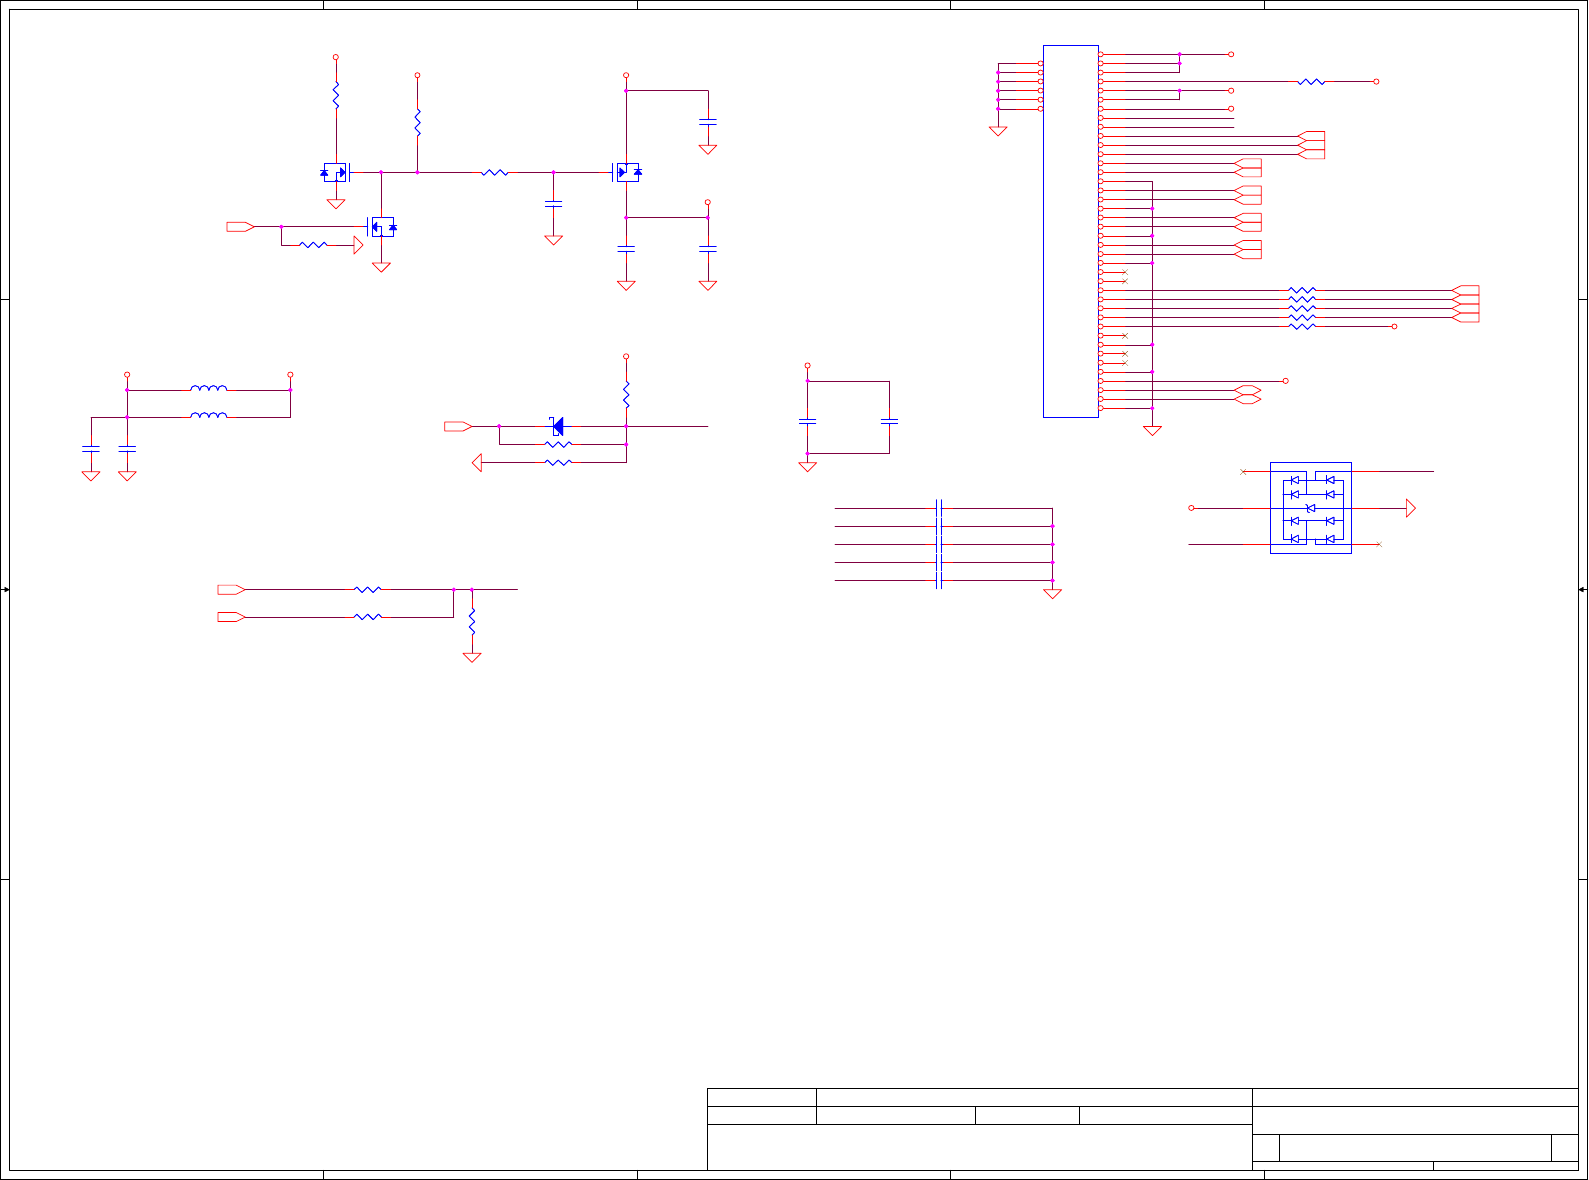This screenshot has height=1180, width=1589.
Task: Click the ground symbol beside the five-capacitor stack
Action: tap(1052, 594)
